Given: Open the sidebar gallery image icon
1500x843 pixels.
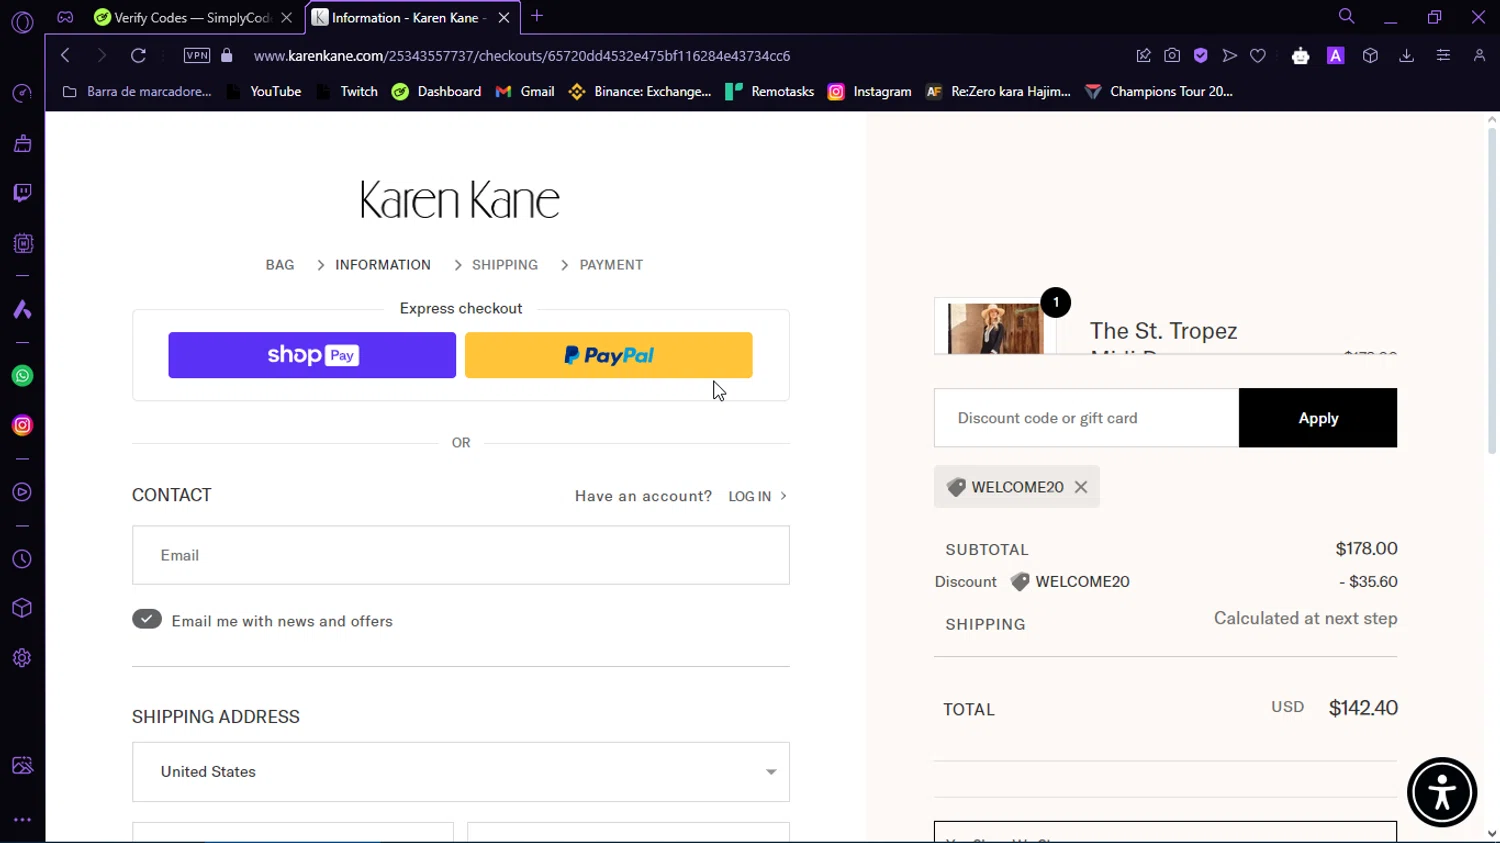Looking at the screenshot, I should pos(22,766).
